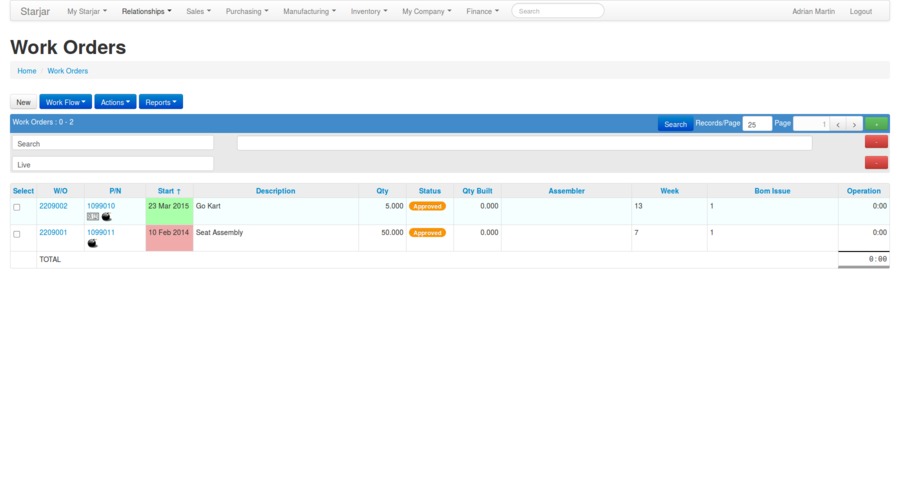The image size is (900, 500).
Task: Click the black round icon under part 1099010
Action: coord(107,216)
